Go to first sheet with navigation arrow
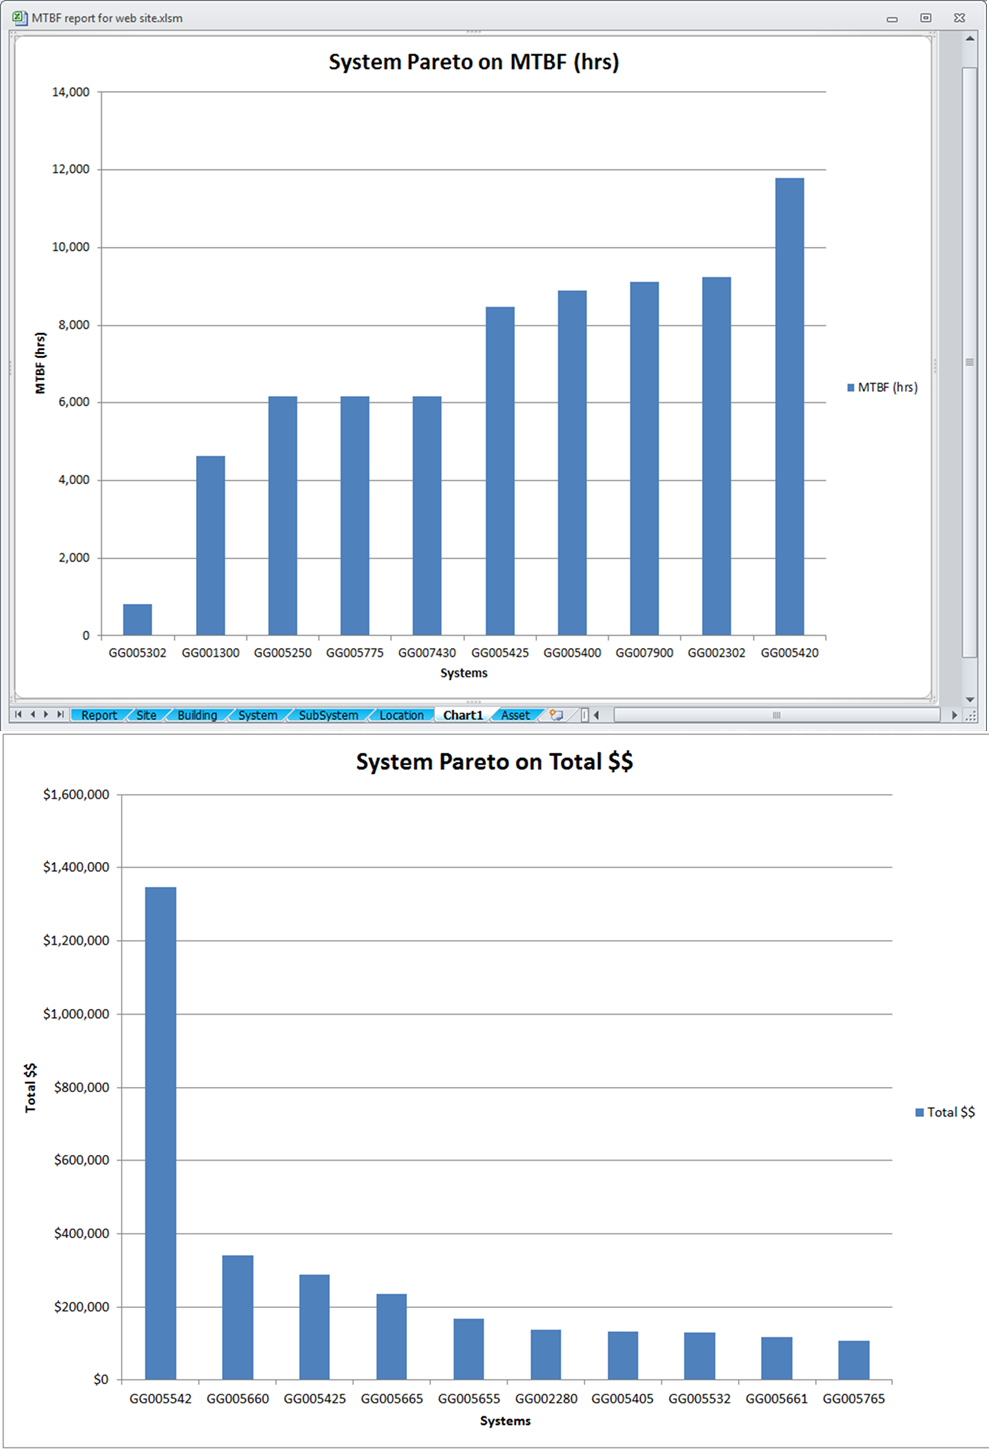Image resolution: width=989 pixels, height=1450 pixels. [x=18, y=715]
